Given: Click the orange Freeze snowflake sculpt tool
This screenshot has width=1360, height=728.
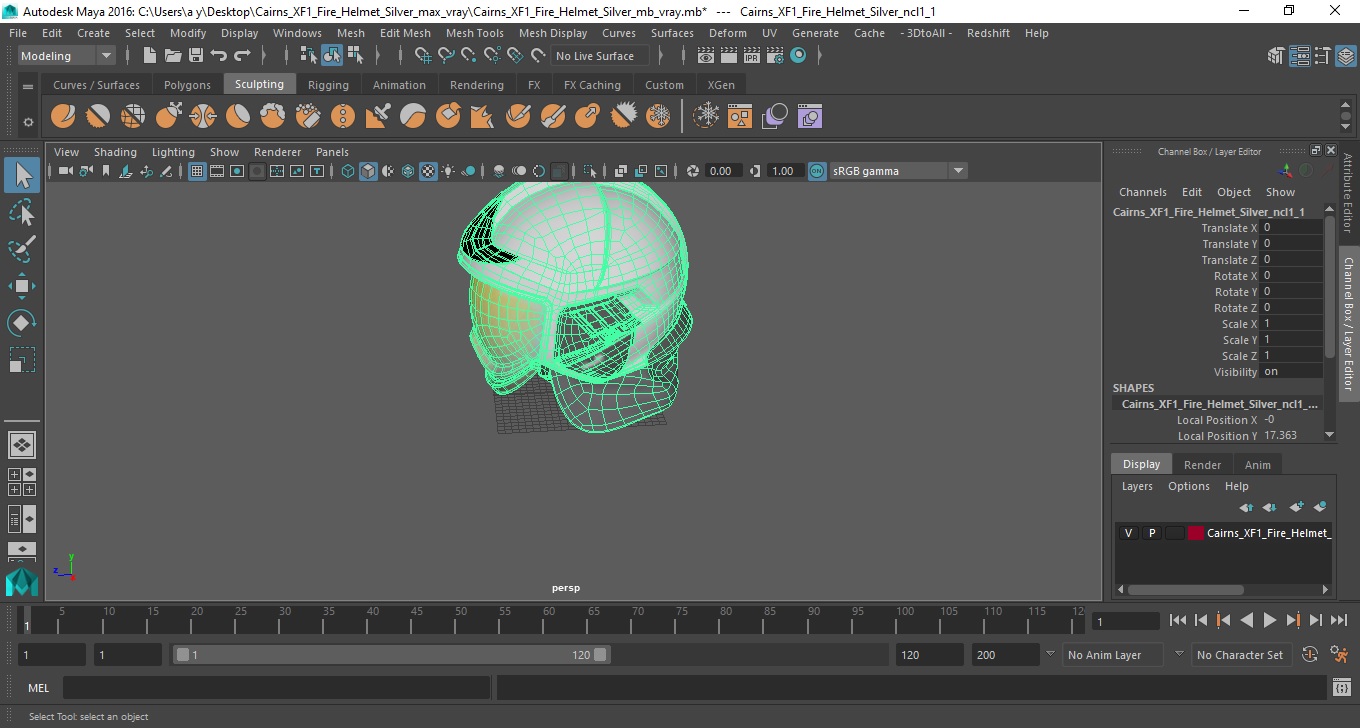Looking at the screenshot, I should 658,117.
